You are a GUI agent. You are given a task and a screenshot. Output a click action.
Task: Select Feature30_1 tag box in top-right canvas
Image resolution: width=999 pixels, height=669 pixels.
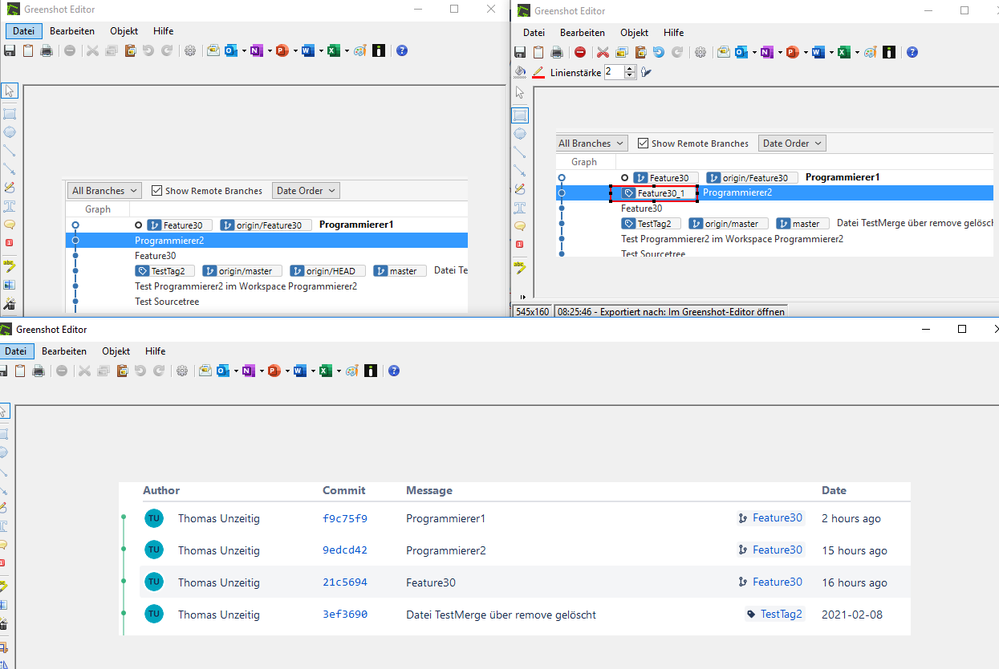tap(654, 193)
